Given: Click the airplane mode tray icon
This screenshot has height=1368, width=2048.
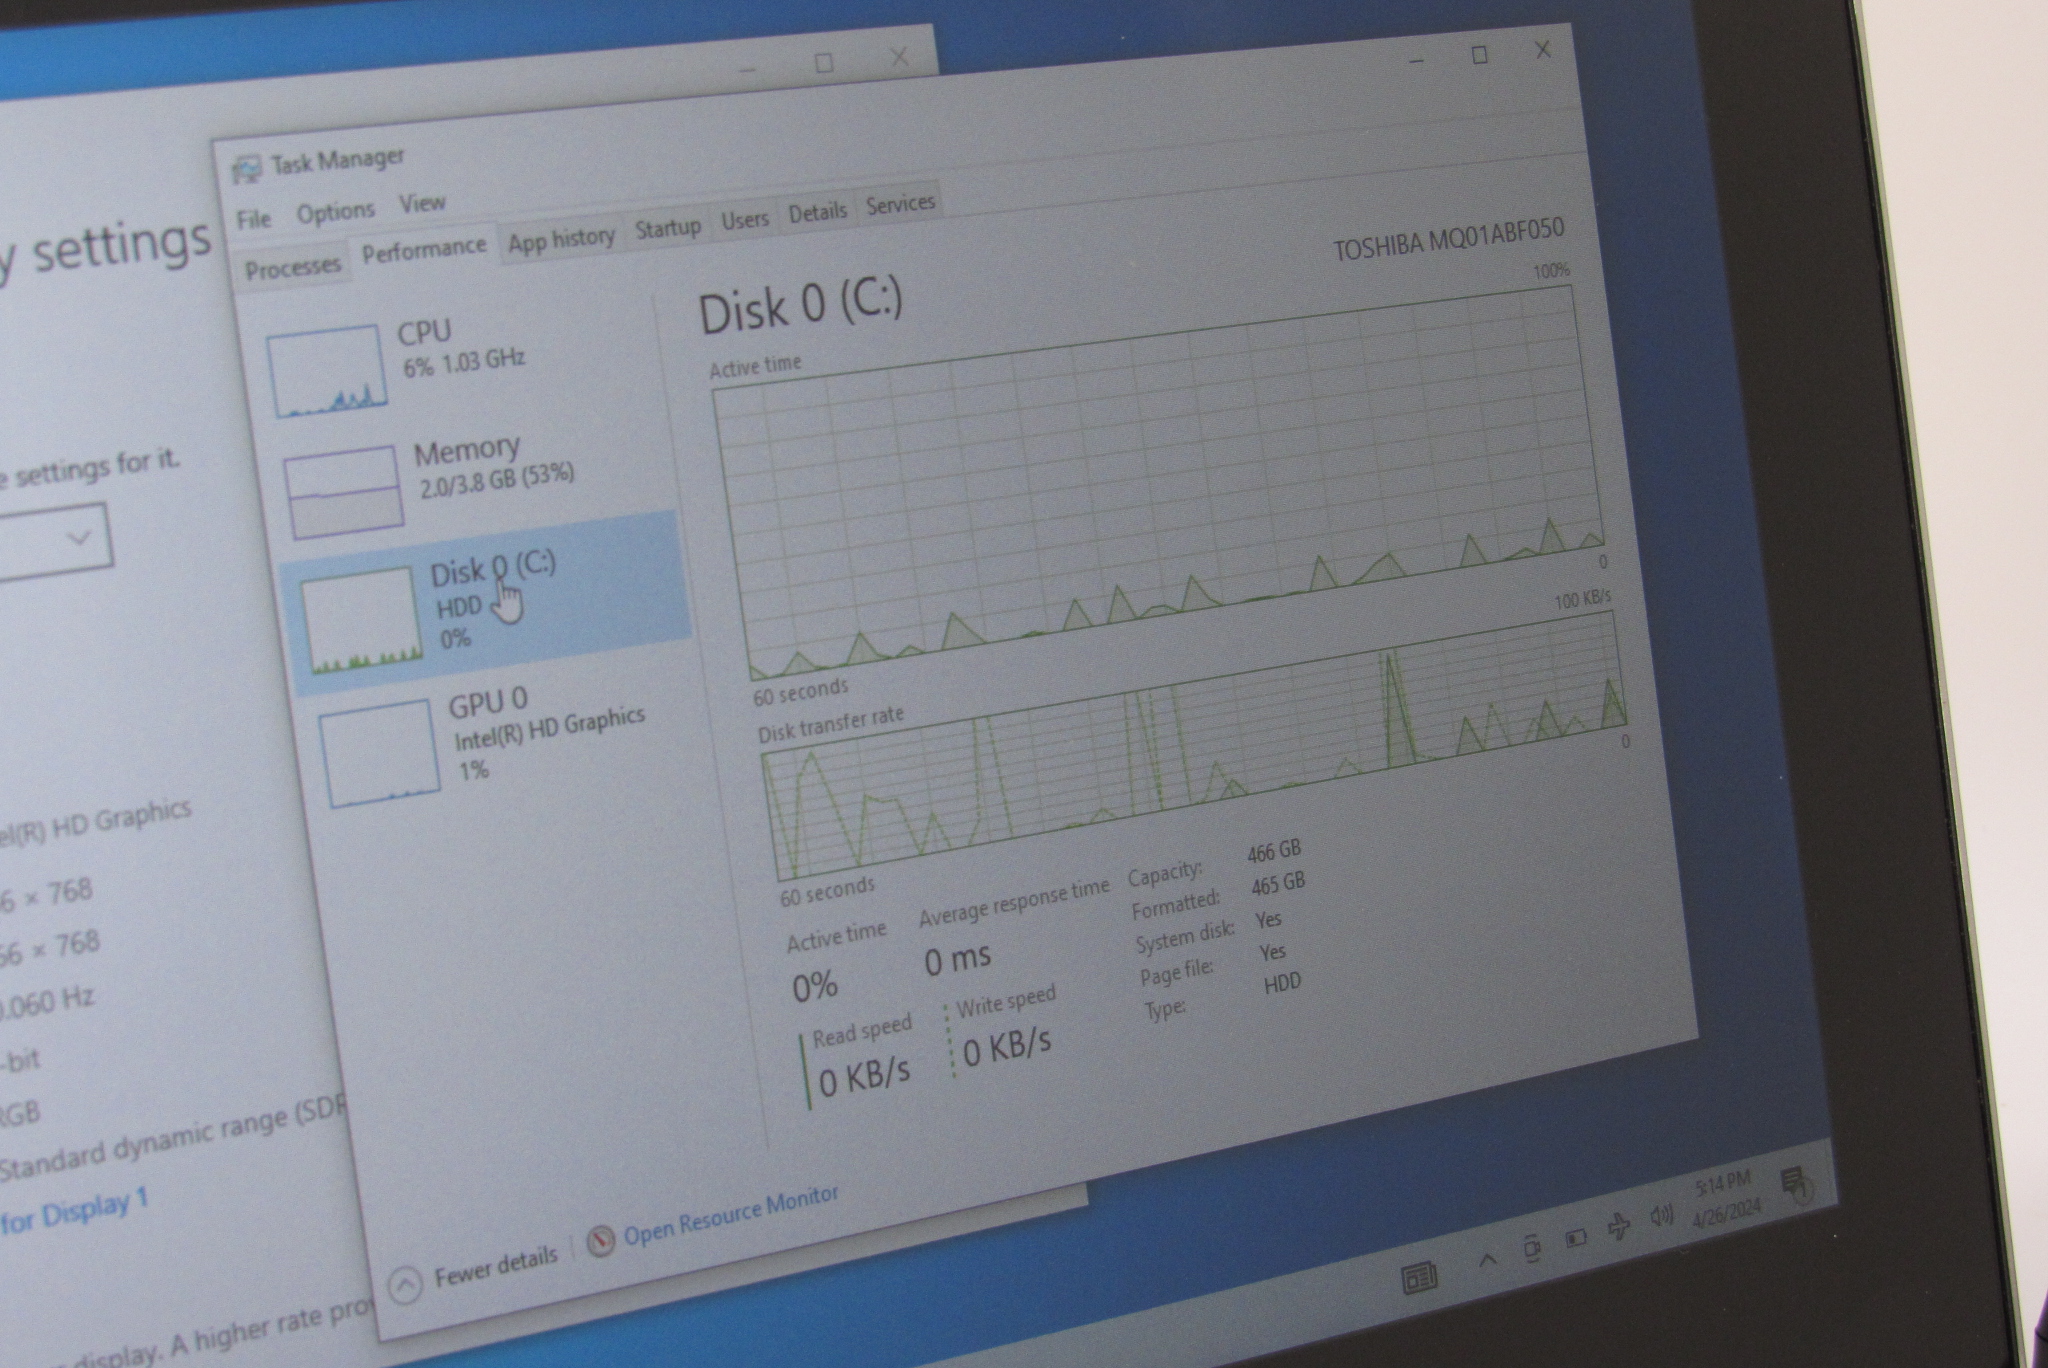Looking at the screenshot, I should (1618, 1226).
